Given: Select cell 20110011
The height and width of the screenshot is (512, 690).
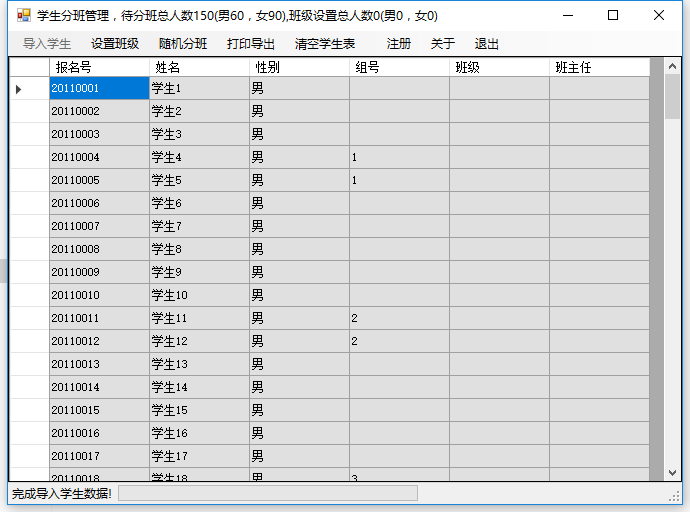Looking at the screenshot, I should point(99,318).
